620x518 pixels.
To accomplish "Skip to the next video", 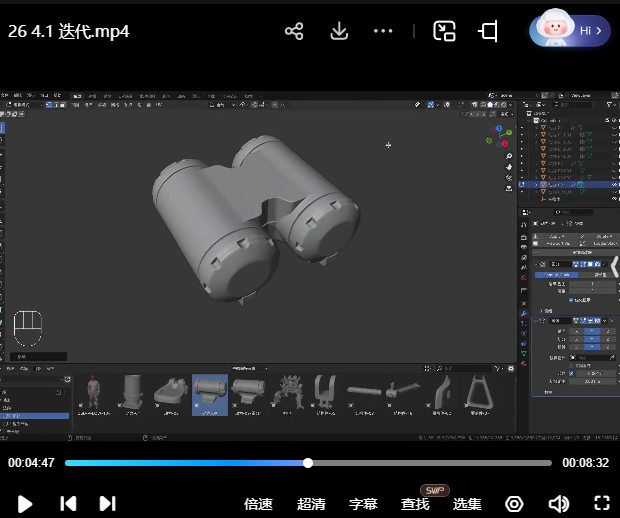I will 108,504.
